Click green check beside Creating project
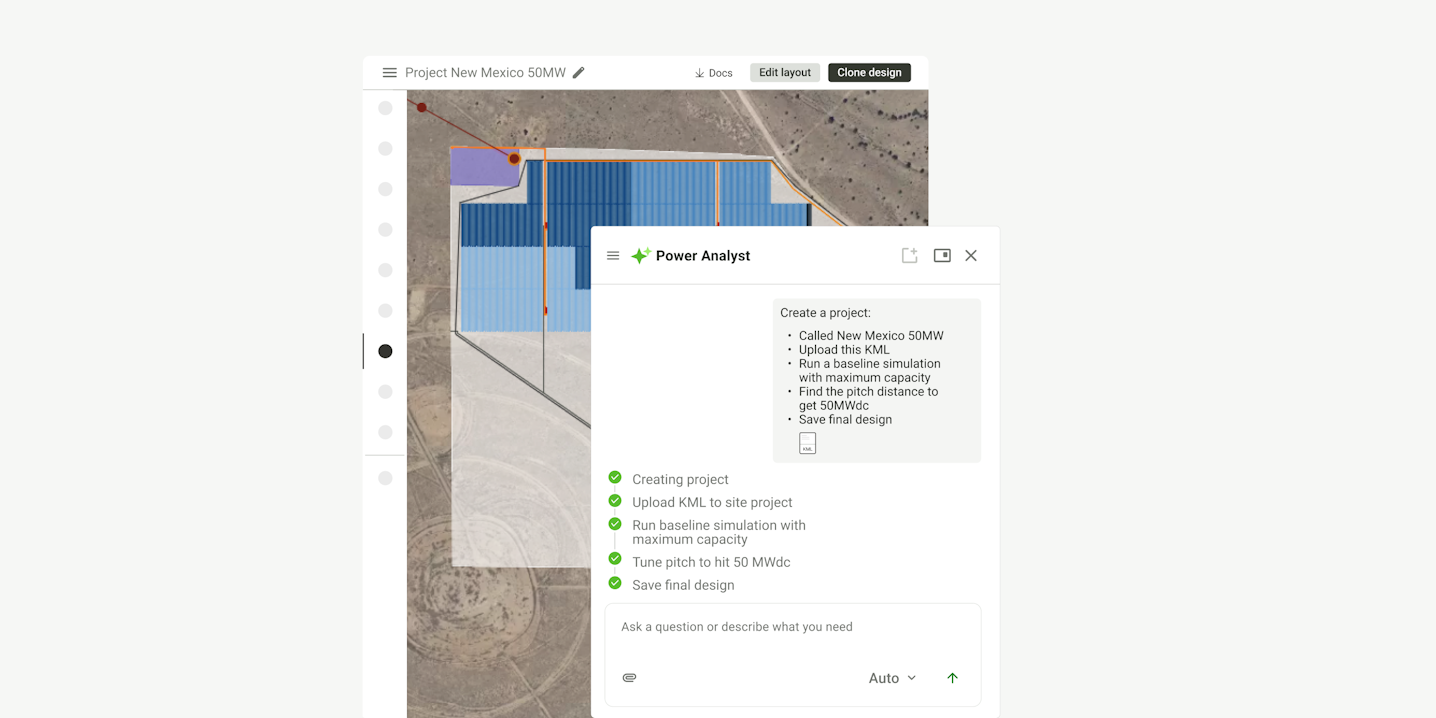1436x718 pixels. pos(615,478)
